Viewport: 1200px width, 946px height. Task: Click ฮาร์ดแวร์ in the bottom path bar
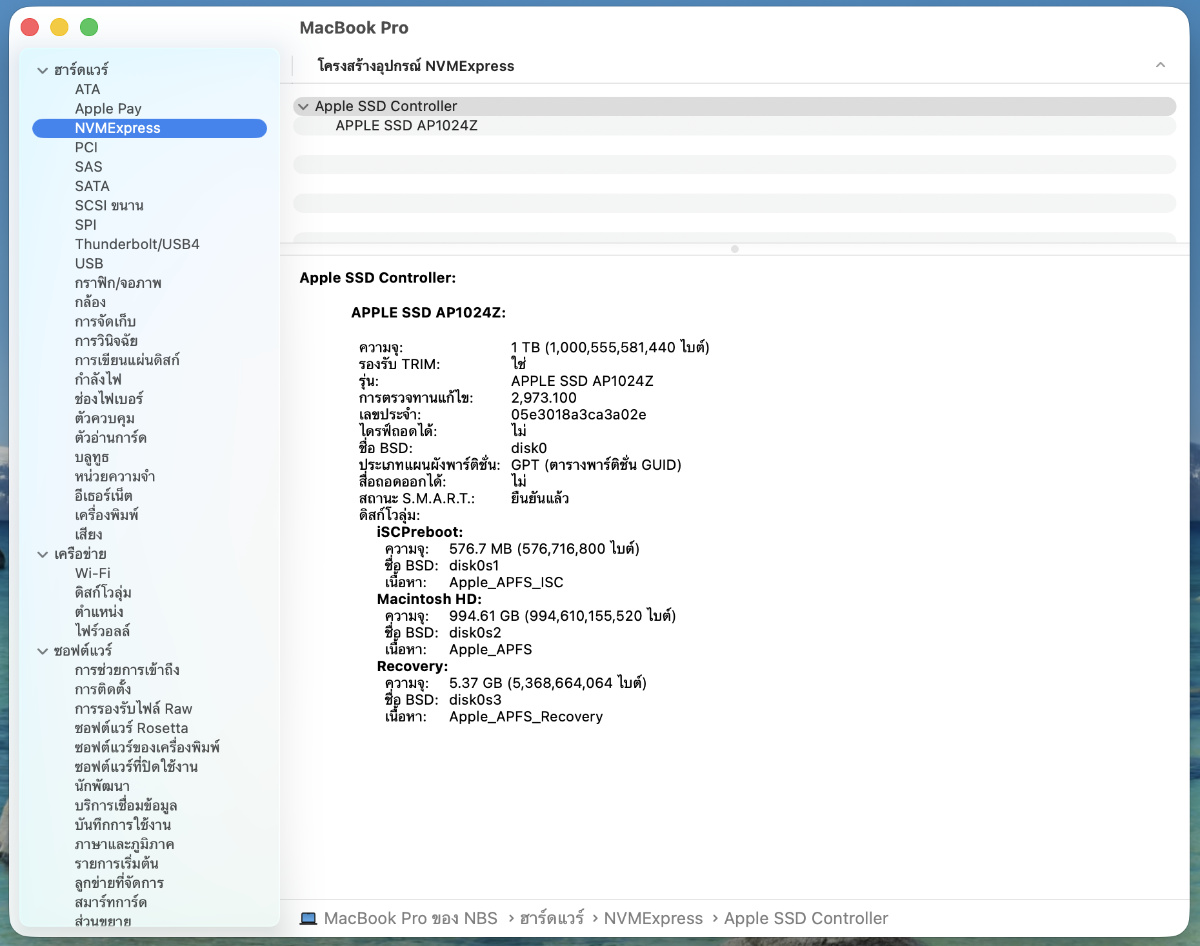coord(553,918)
